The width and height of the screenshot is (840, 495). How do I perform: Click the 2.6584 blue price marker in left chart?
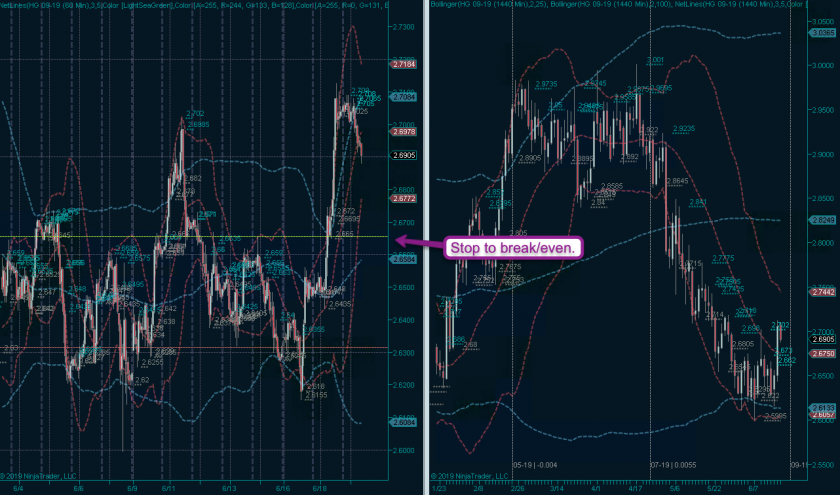404,260
